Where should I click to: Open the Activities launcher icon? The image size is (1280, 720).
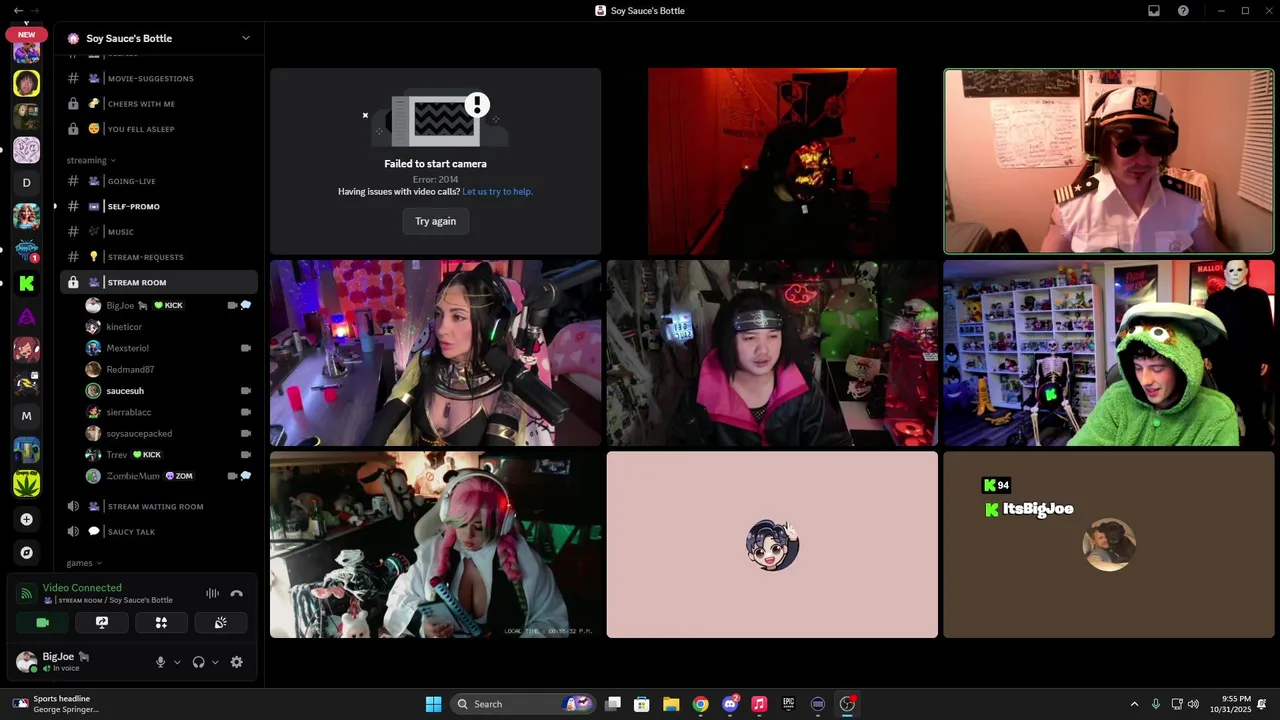pos(161,622)
